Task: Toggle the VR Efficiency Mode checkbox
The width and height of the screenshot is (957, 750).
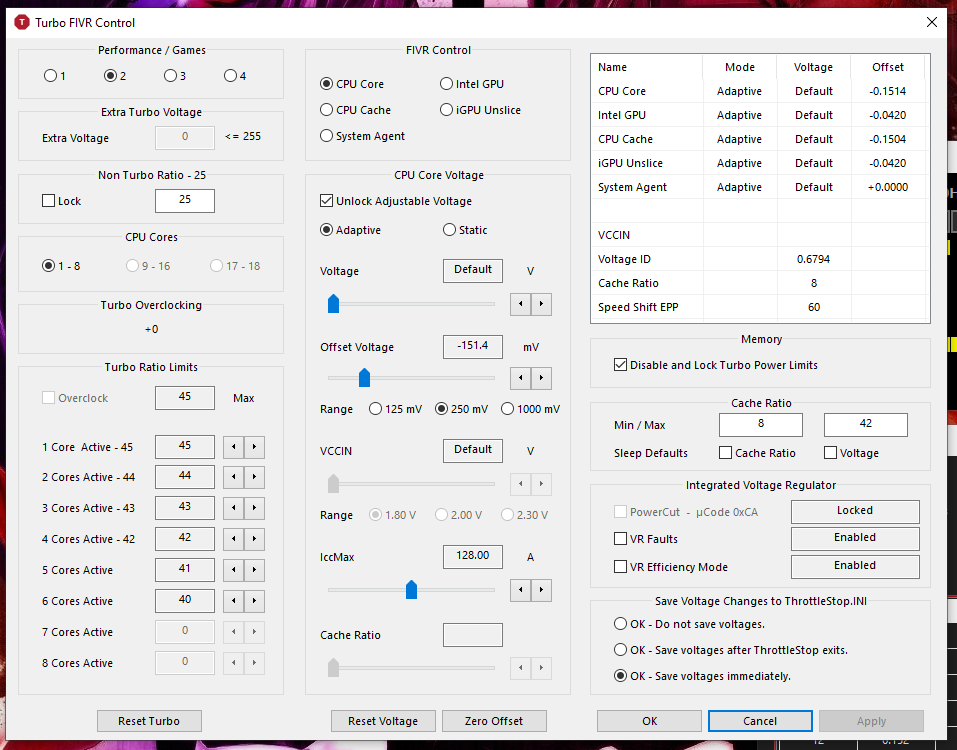Action: tap(621, 567)
